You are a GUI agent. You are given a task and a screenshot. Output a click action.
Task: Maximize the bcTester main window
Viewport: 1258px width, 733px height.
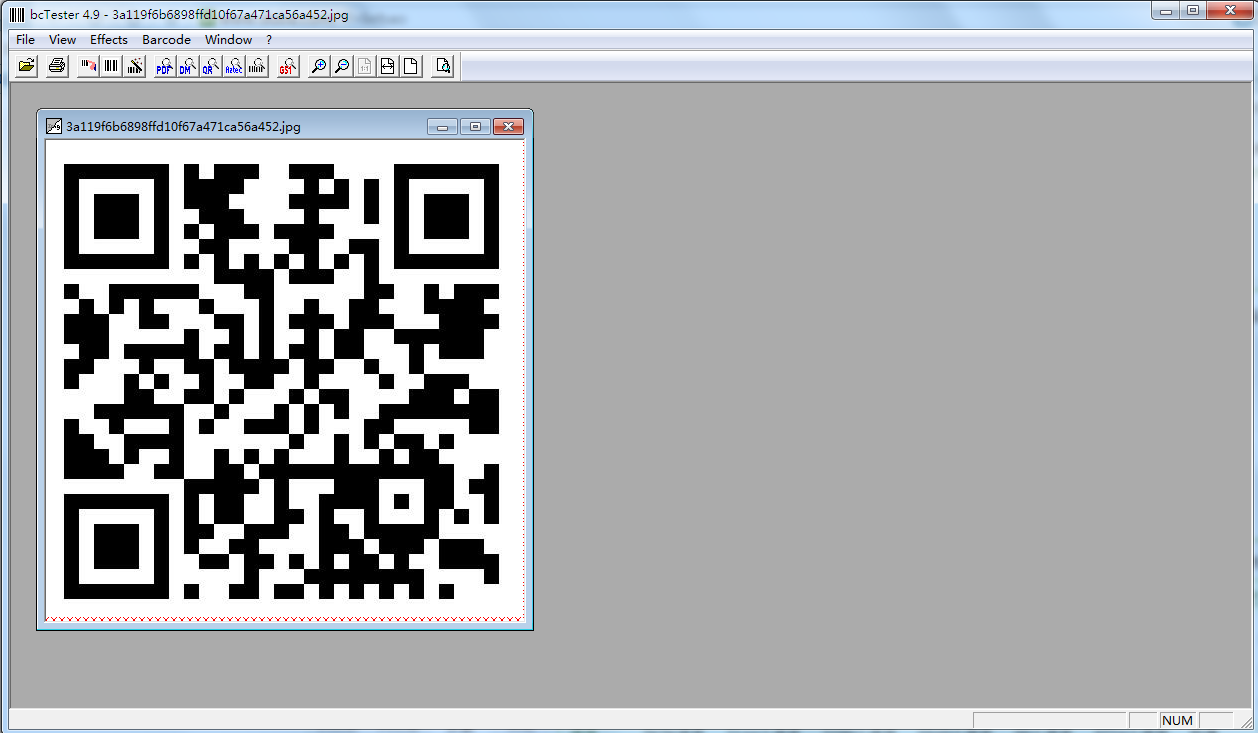tap(1192, 10)
